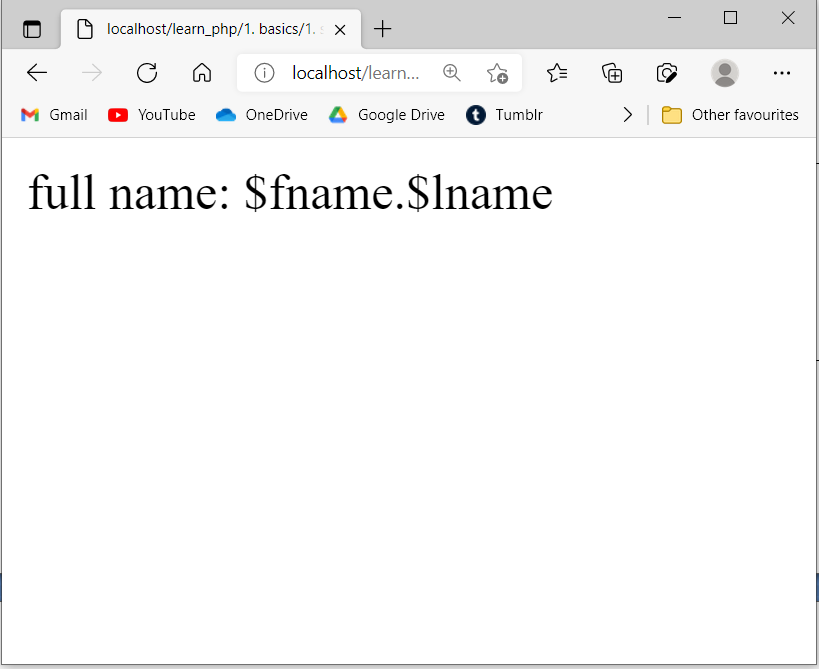Click the site information icon in address bar
The image size is (819, 669).
(264, 73)
